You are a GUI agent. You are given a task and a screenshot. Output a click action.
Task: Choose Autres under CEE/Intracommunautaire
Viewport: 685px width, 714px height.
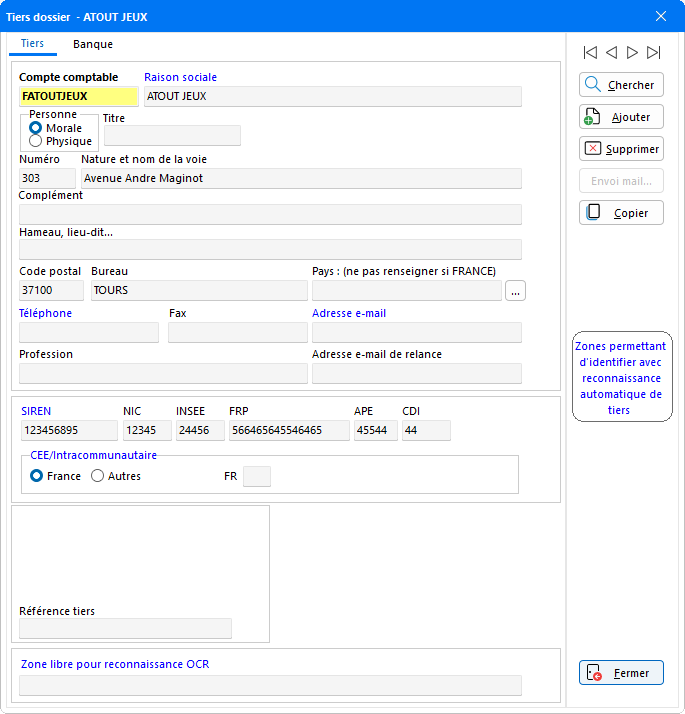98,476
